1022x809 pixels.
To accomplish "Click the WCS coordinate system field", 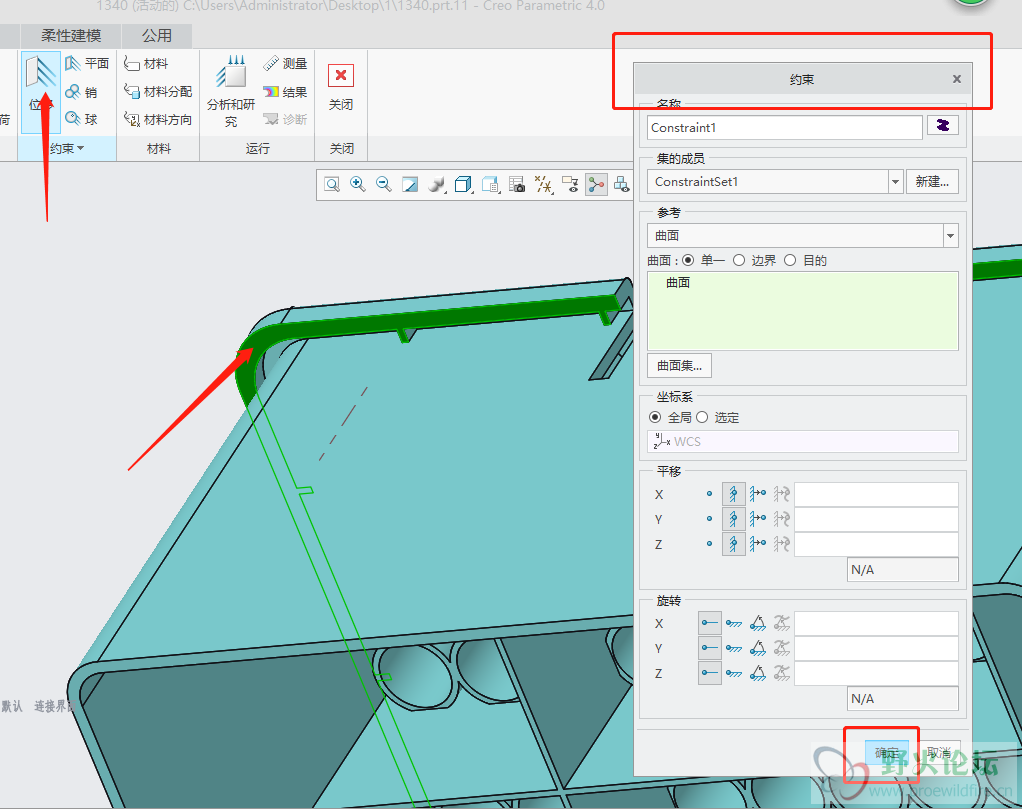I will coord(803,441).
